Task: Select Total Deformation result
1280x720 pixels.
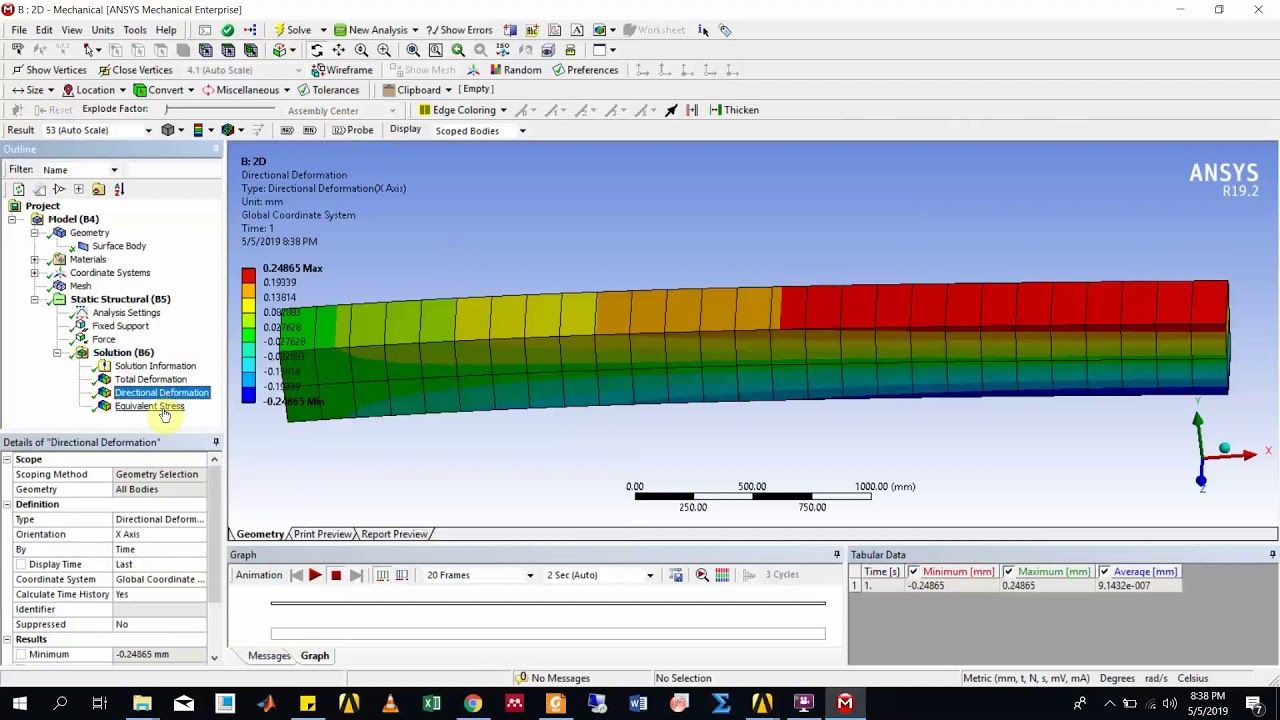Action: coord(150,379)
